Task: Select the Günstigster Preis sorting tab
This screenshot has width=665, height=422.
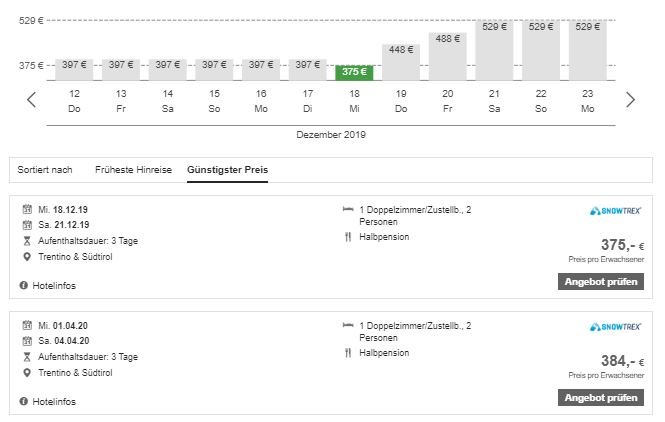Action: (227, 170)
